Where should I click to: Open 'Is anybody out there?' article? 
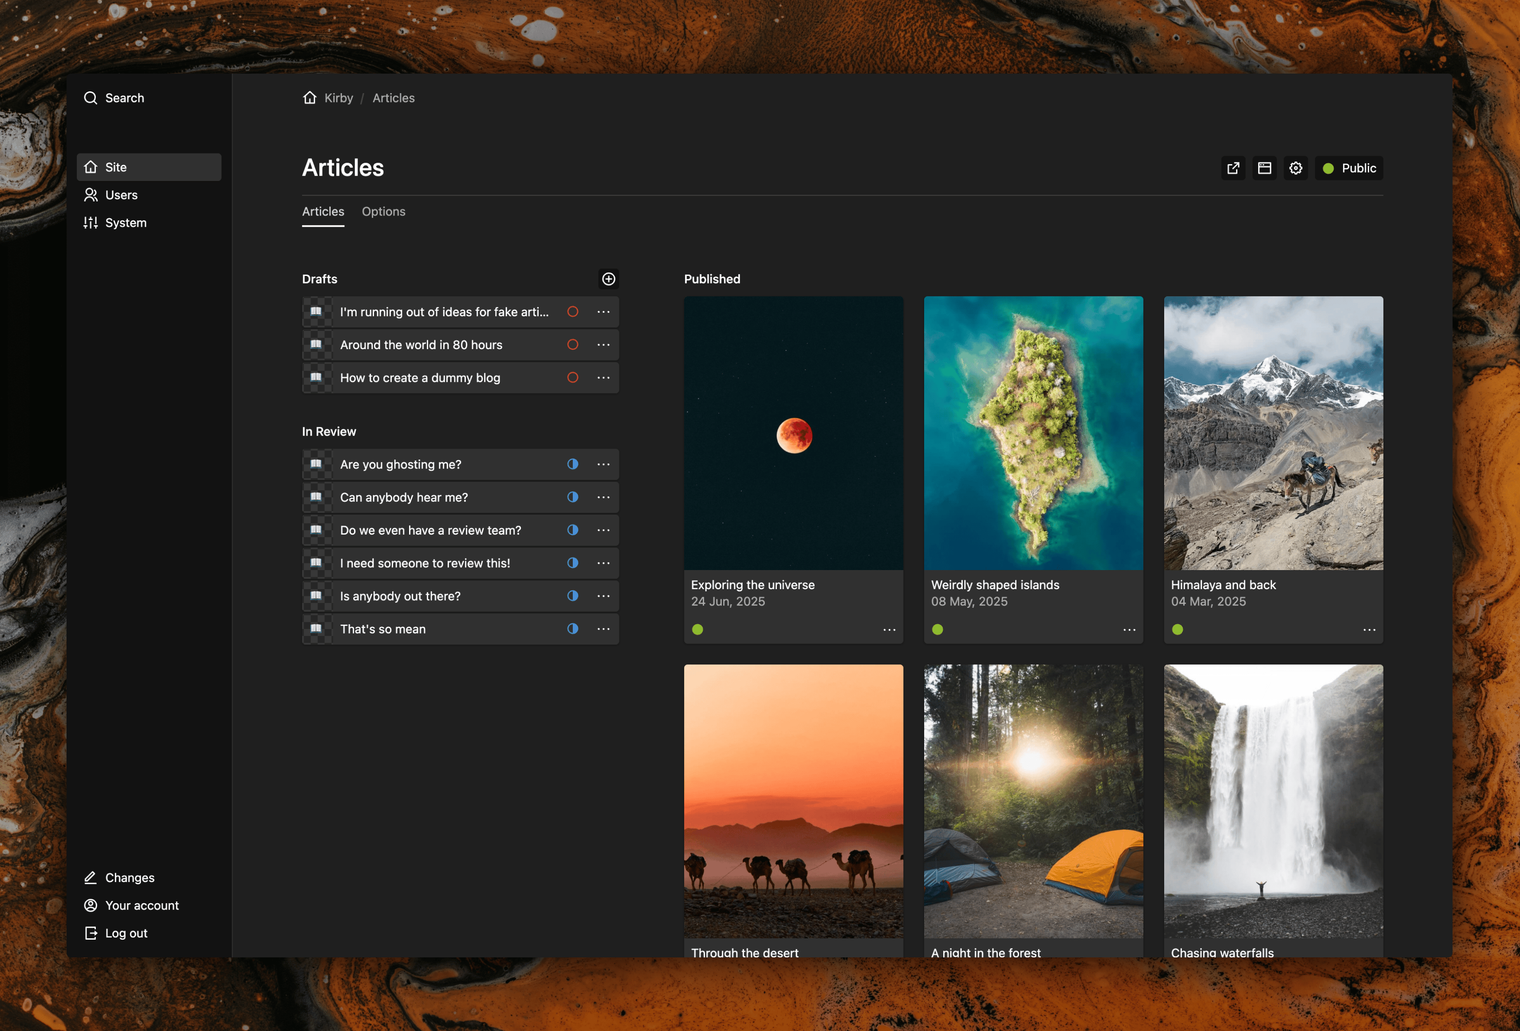coord(400,596)
